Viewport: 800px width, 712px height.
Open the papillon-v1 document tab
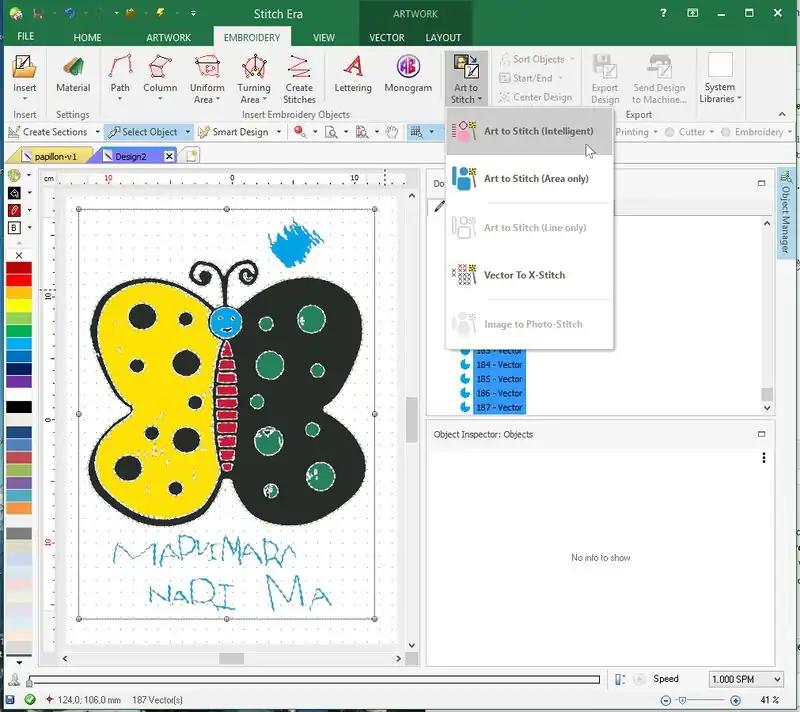tap(56, 156)
